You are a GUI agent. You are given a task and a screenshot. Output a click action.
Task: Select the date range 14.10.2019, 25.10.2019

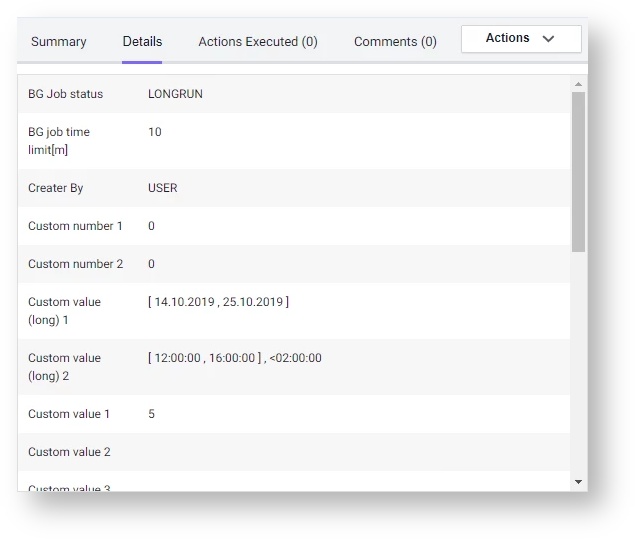click(x=219, y=302)
